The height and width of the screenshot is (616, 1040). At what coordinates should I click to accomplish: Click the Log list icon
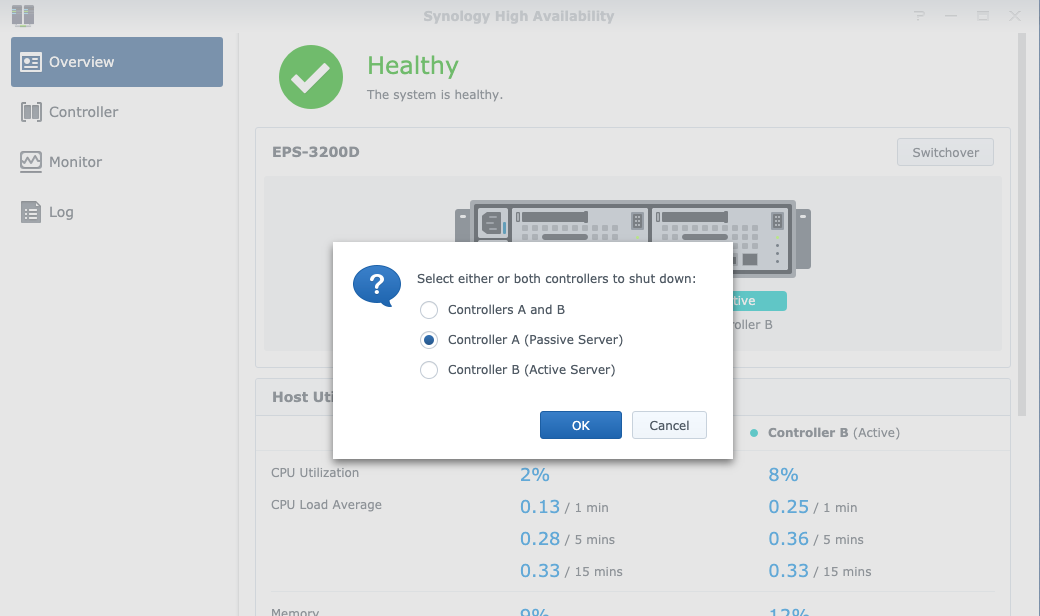(x=31, y=212)
